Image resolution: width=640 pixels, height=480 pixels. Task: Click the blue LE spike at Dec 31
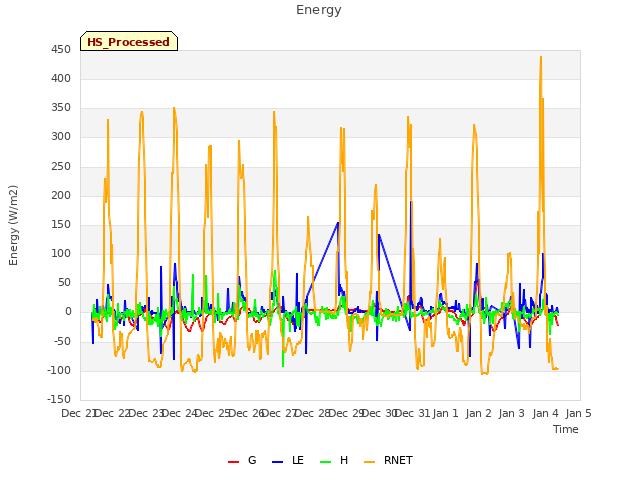point(411,202)
